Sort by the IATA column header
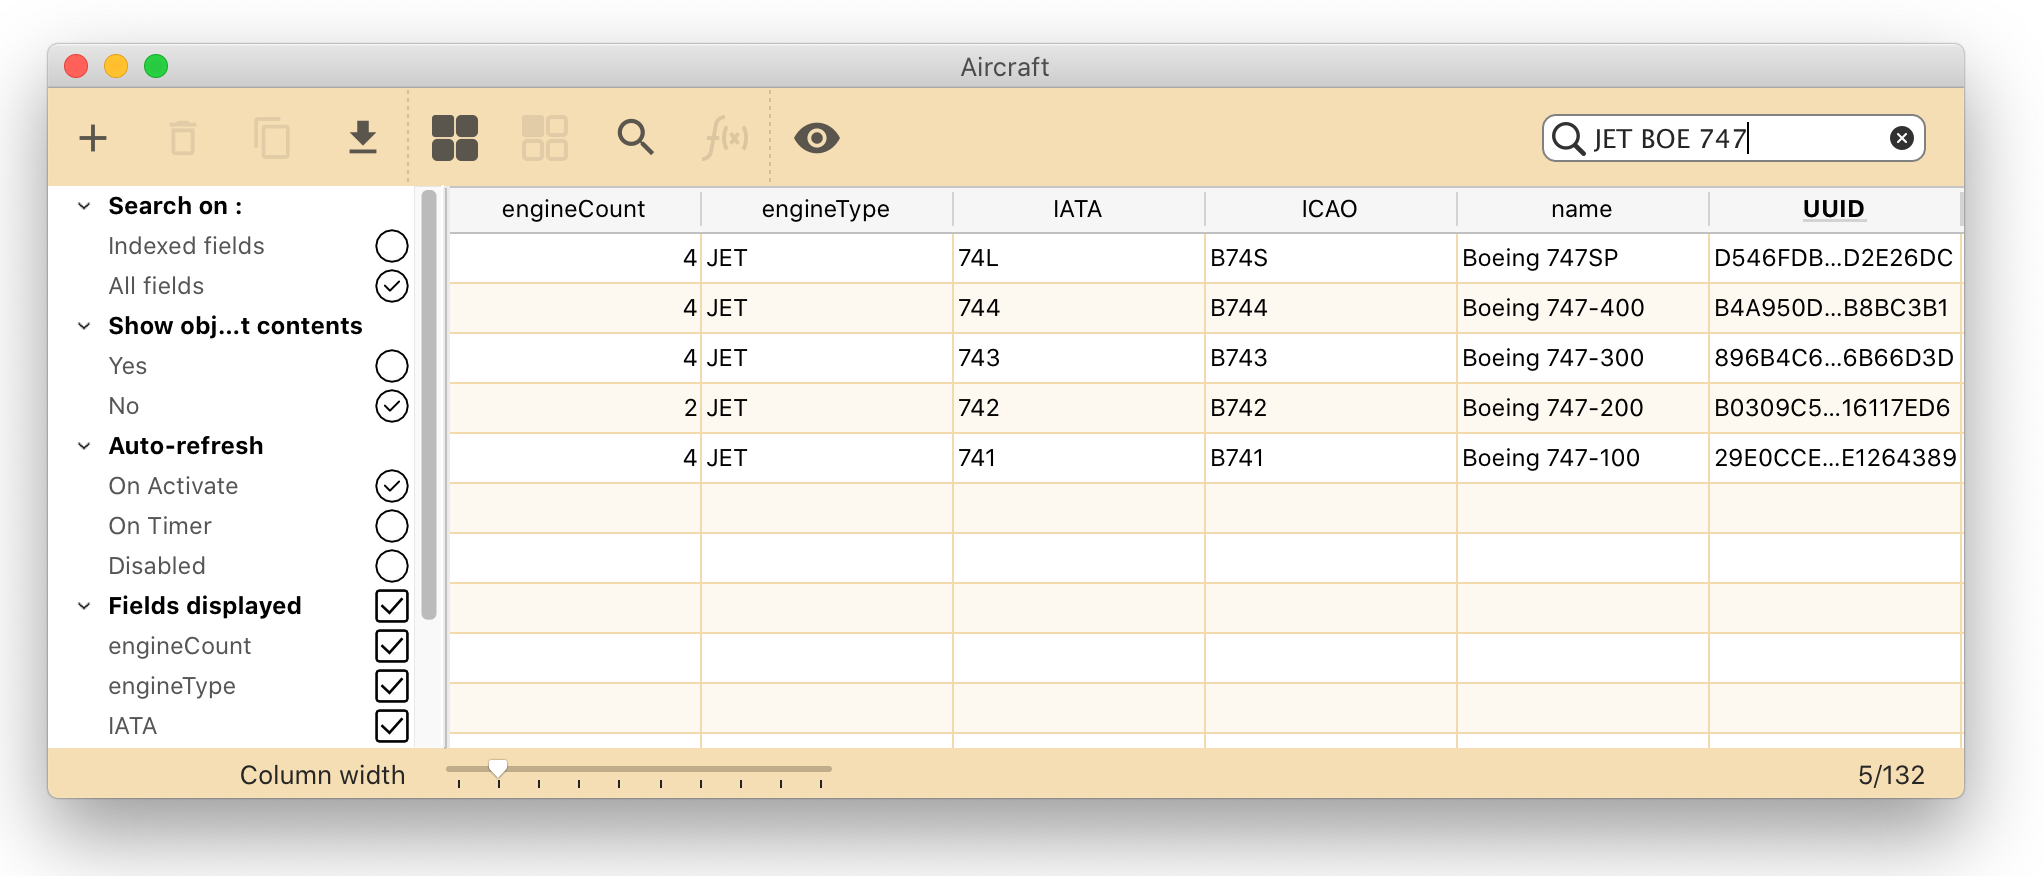This screenshot has width=2044, height=876. coord(1078,209)
